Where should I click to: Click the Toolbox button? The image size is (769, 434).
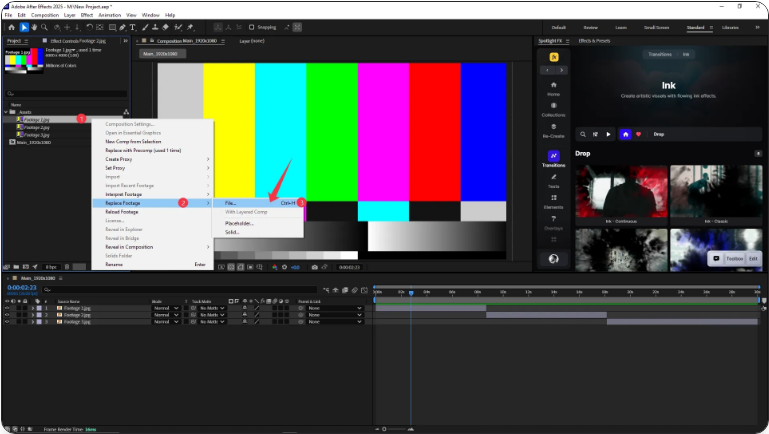[734, 257]
